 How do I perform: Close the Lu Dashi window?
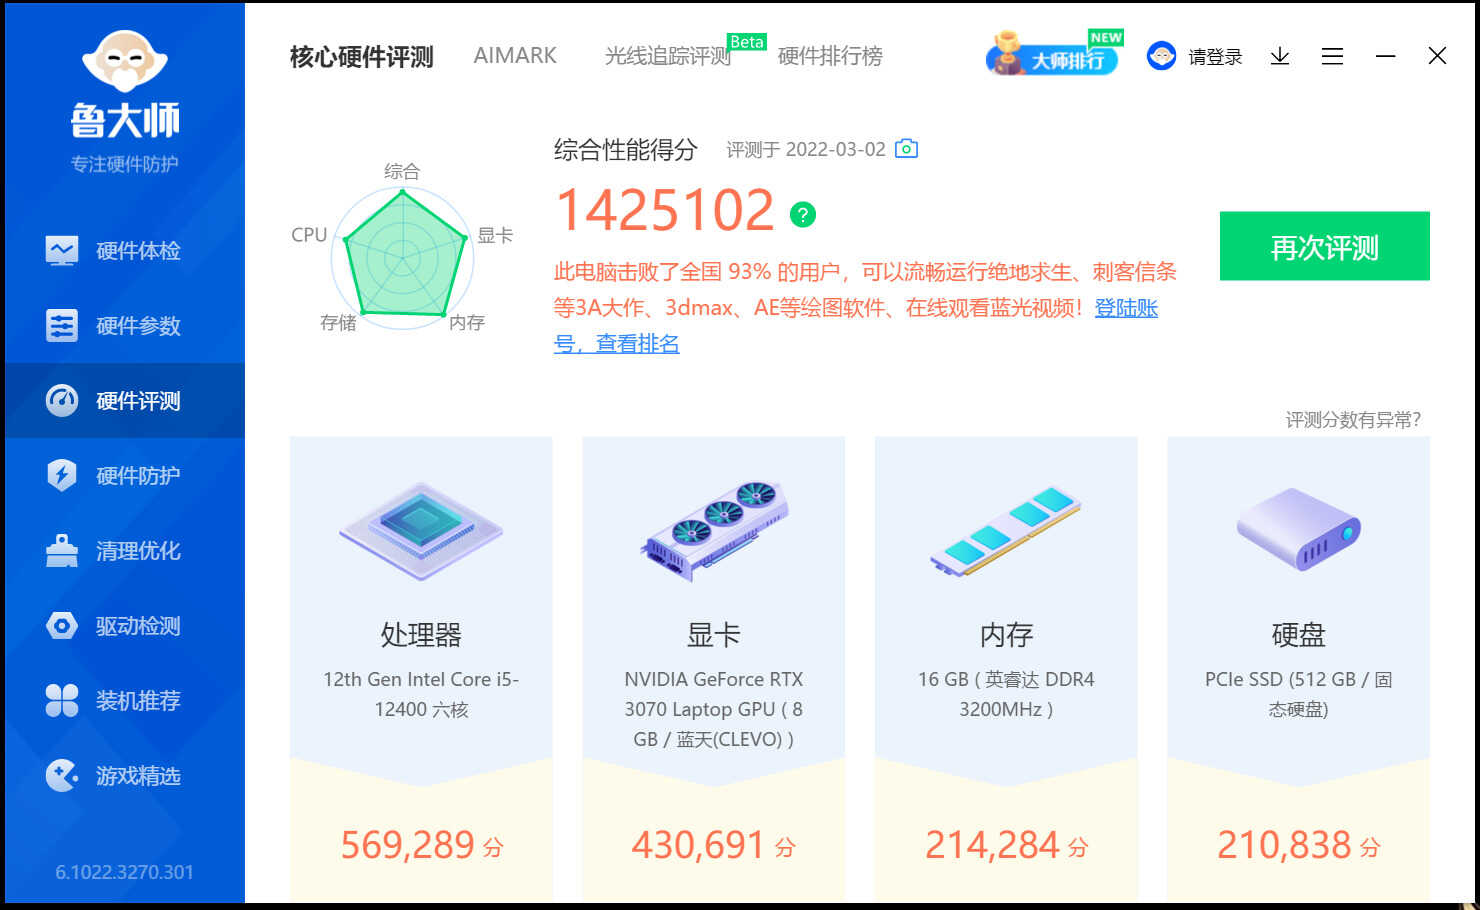click(x=1437, y=56)
